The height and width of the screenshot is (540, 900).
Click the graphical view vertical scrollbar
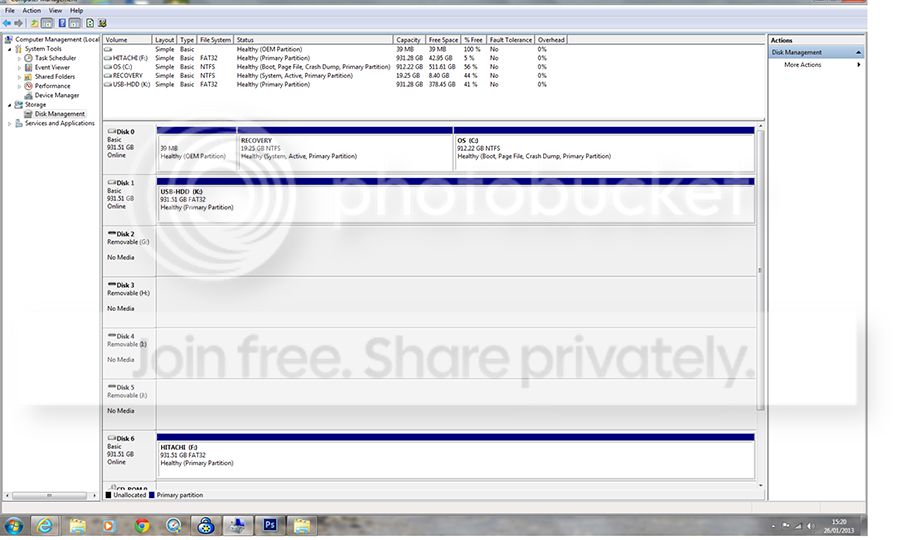(761, 270)
